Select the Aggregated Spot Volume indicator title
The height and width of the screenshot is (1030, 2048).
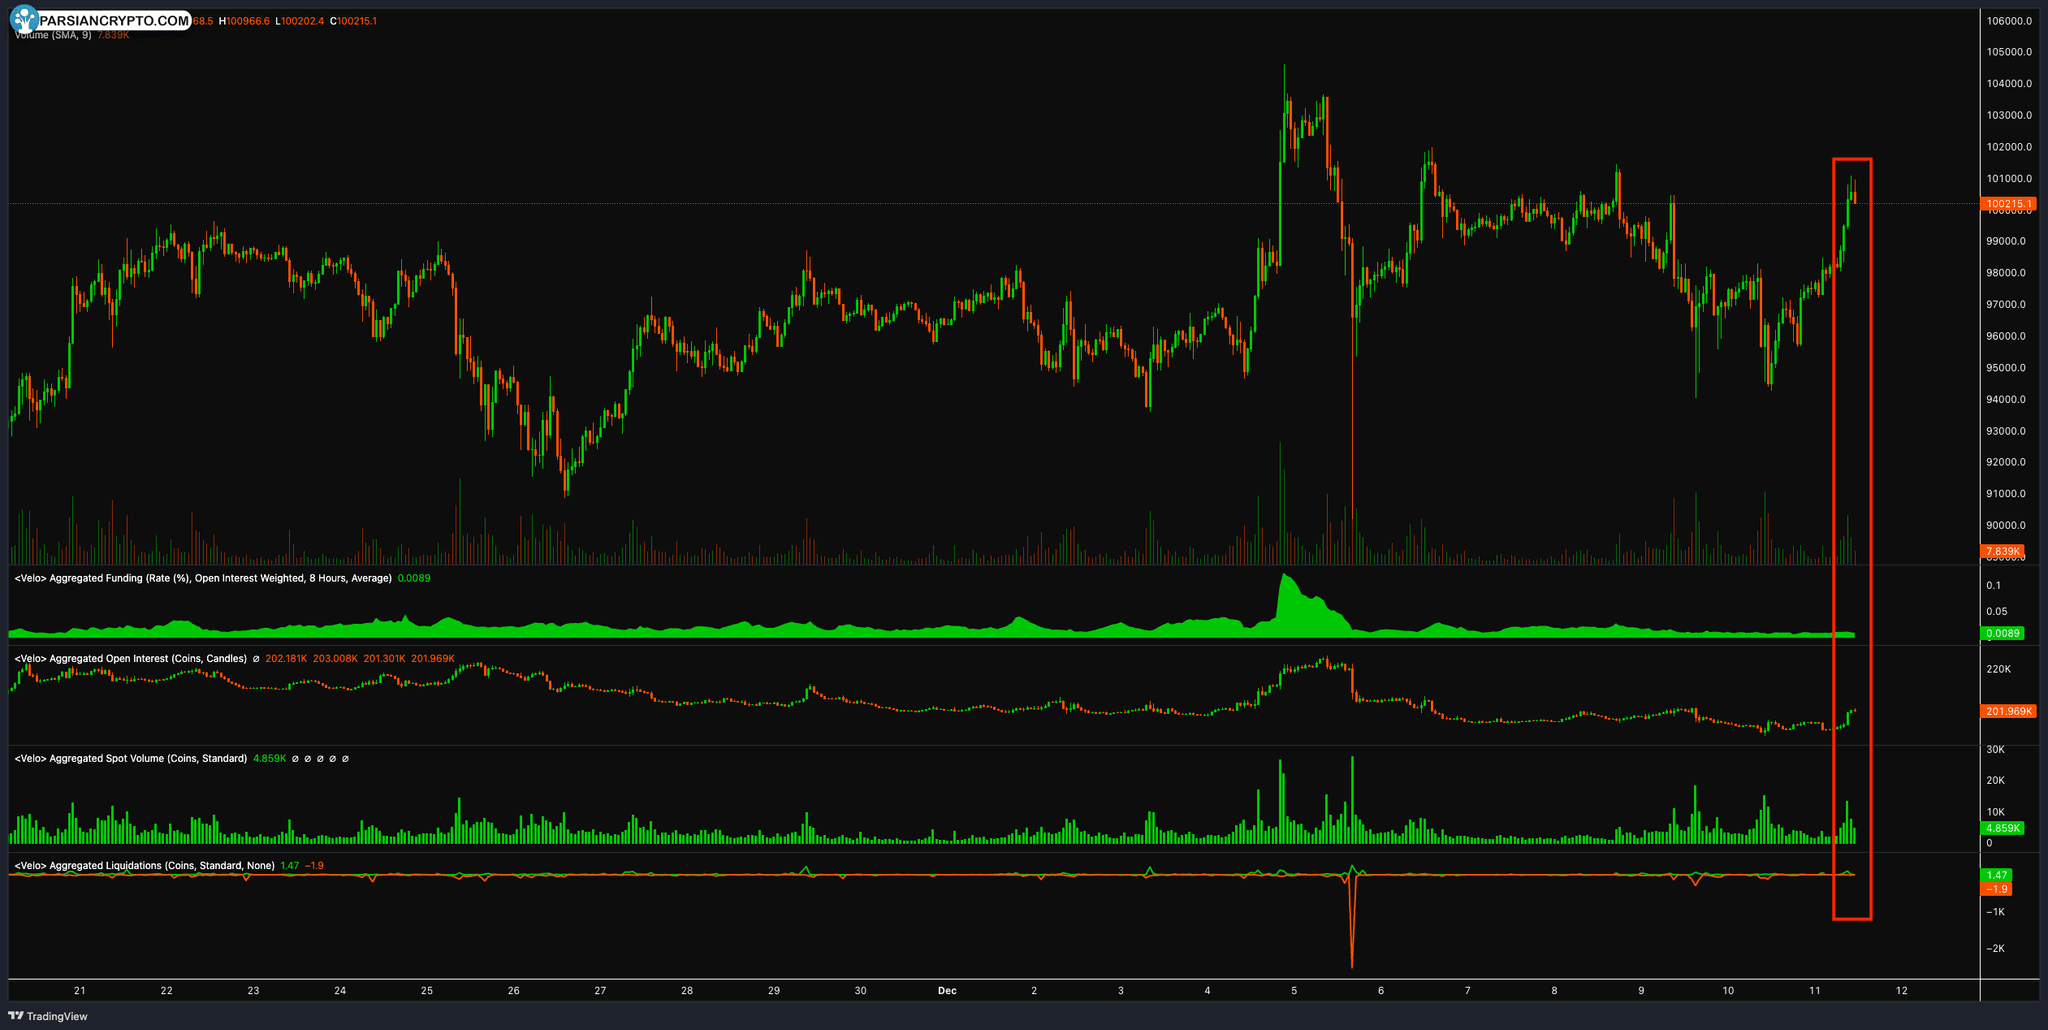pos(130,758)
